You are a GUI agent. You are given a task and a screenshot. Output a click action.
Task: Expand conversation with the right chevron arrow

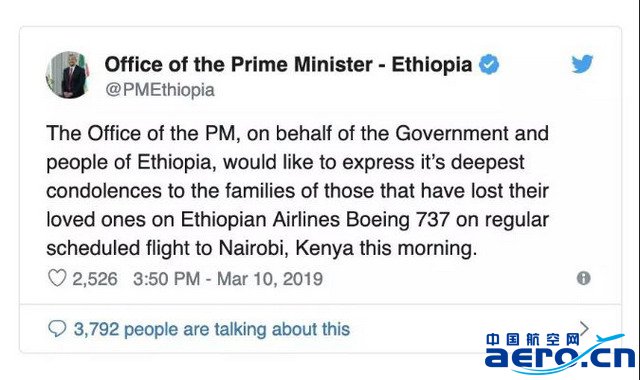584,328
